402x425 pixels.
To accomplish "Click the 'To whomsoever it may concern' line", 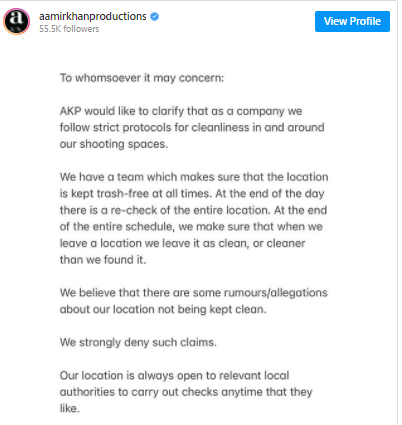I will 142,78.
